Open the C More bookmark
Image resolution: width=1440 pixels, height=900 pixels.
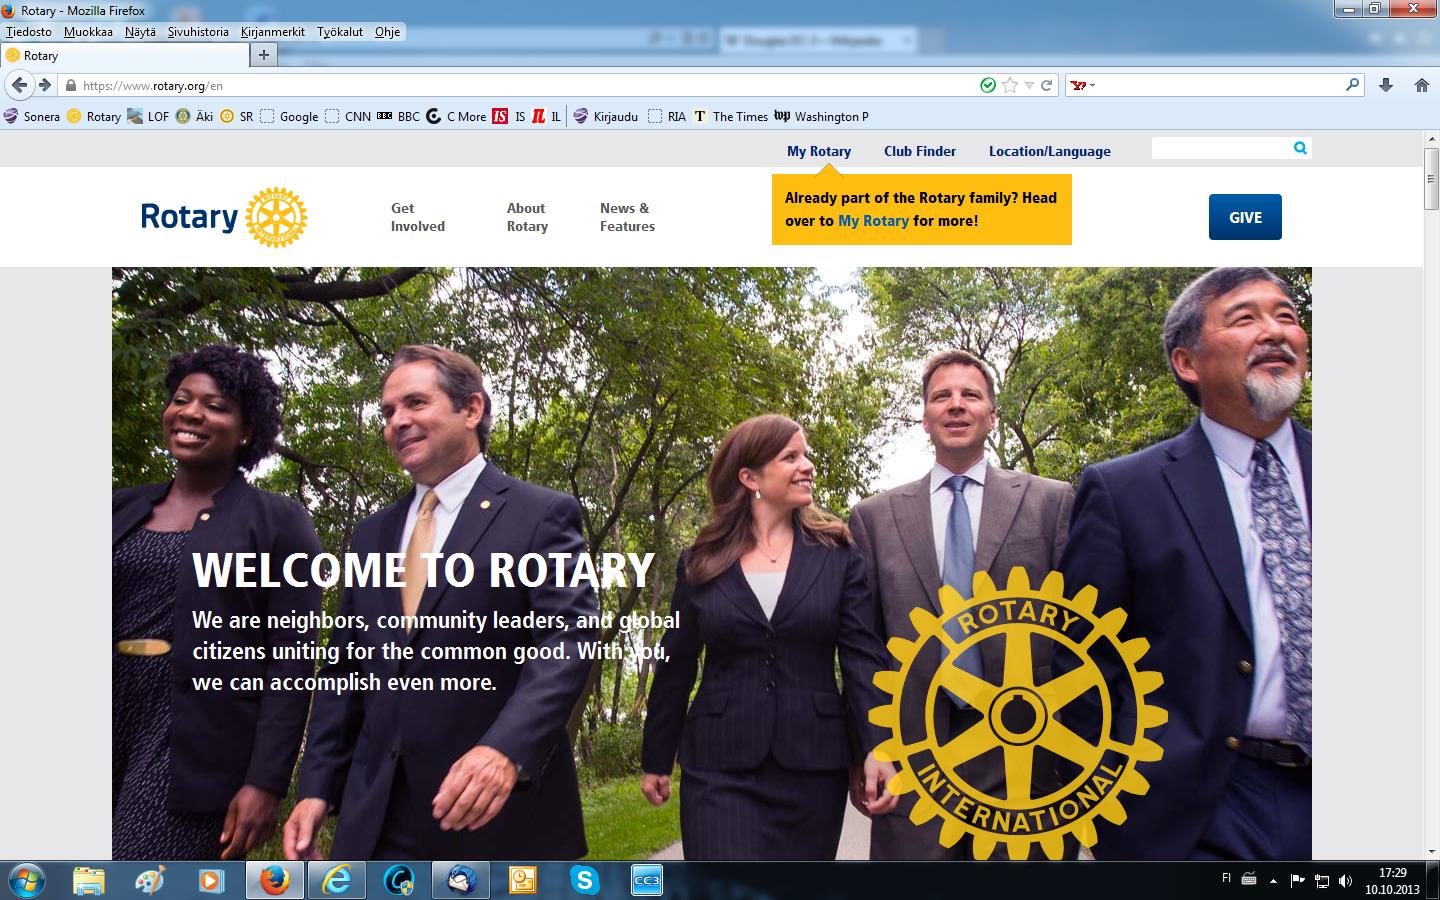[x=456, y=116]
